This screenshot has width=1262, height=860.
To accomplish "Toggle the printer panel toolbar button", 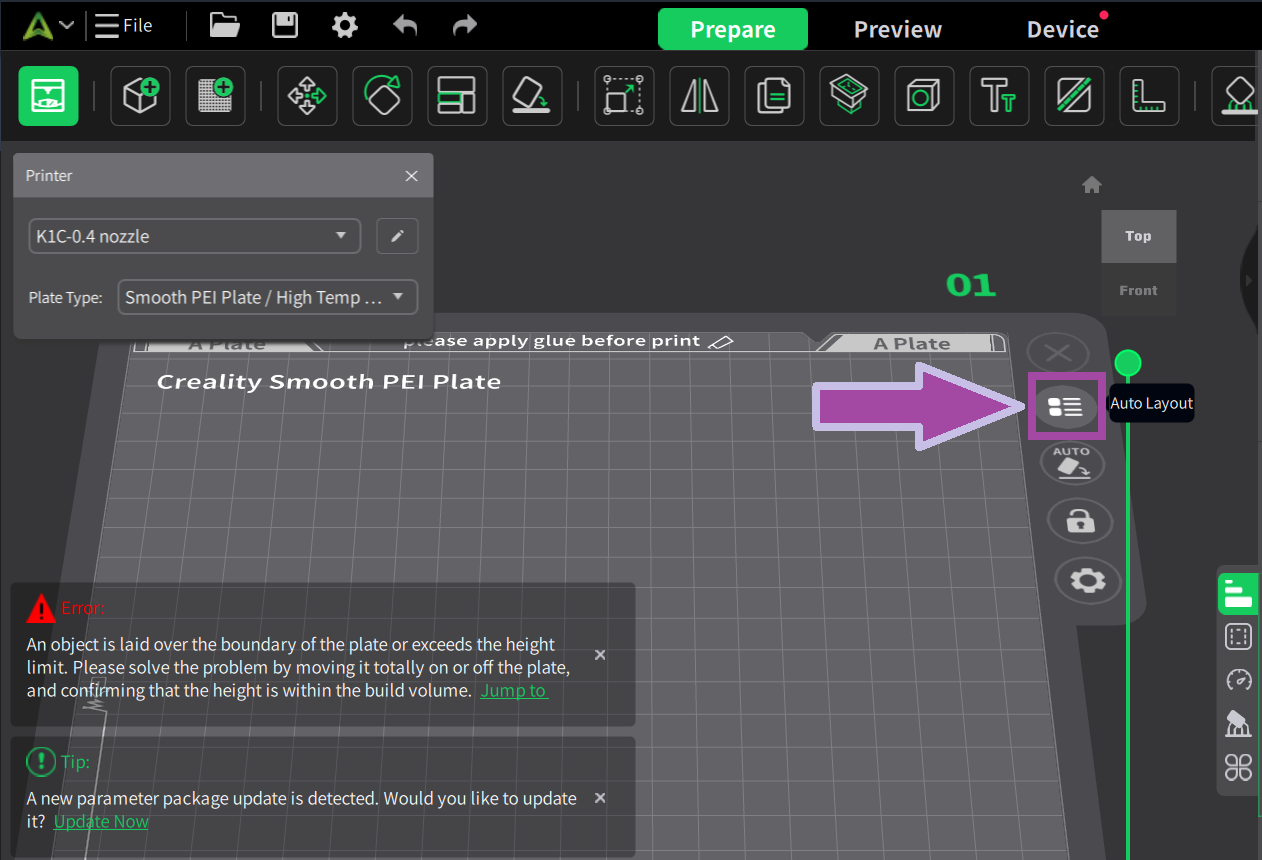I will pyautogui.click(x=48, y=96).
